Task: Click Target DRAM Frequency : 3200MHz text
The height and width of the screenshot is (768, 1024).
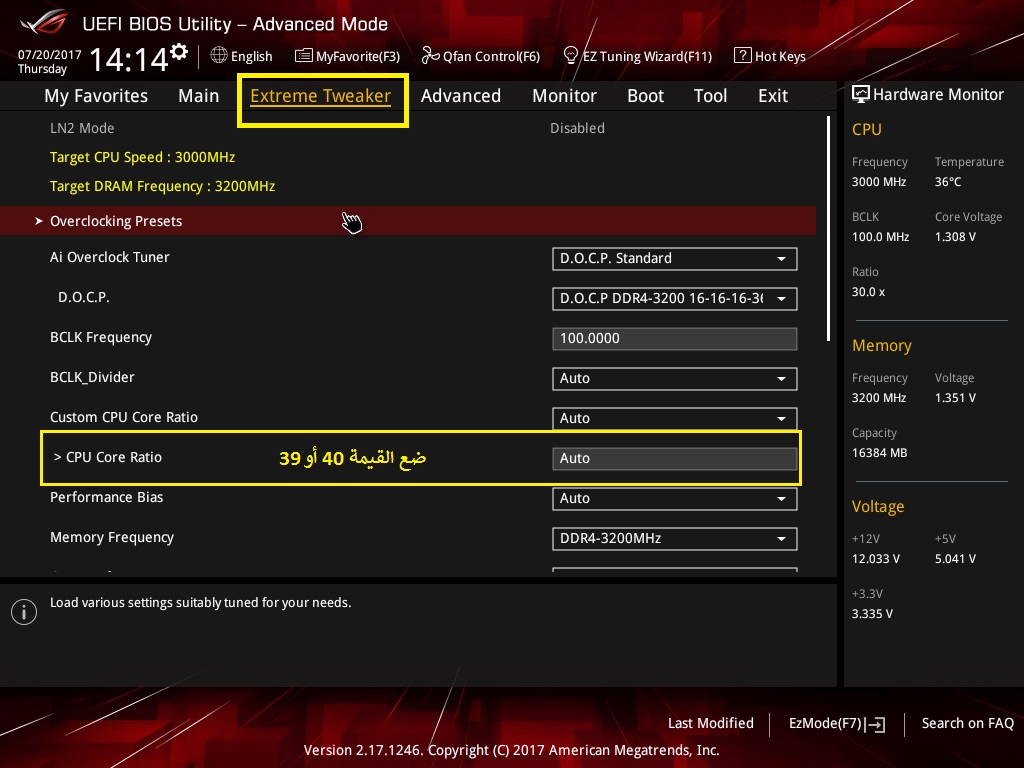Action: click(163, 186)
